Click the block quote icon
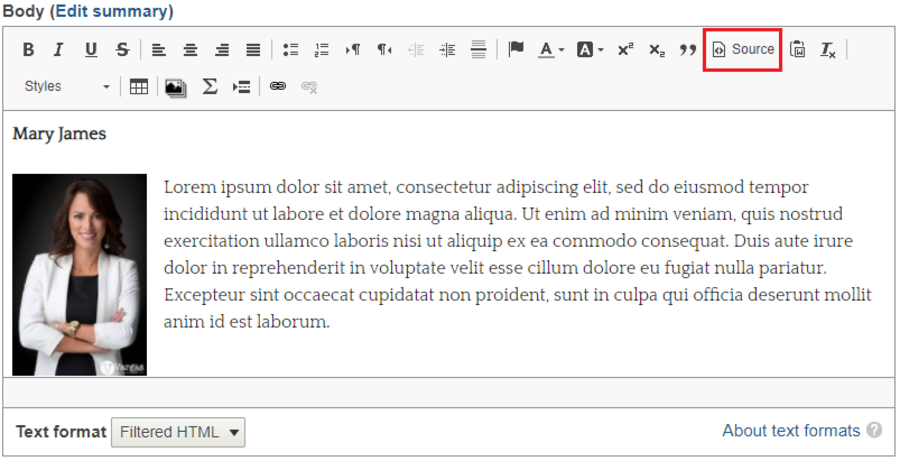 pyautogui.click(x=688, y=50)
